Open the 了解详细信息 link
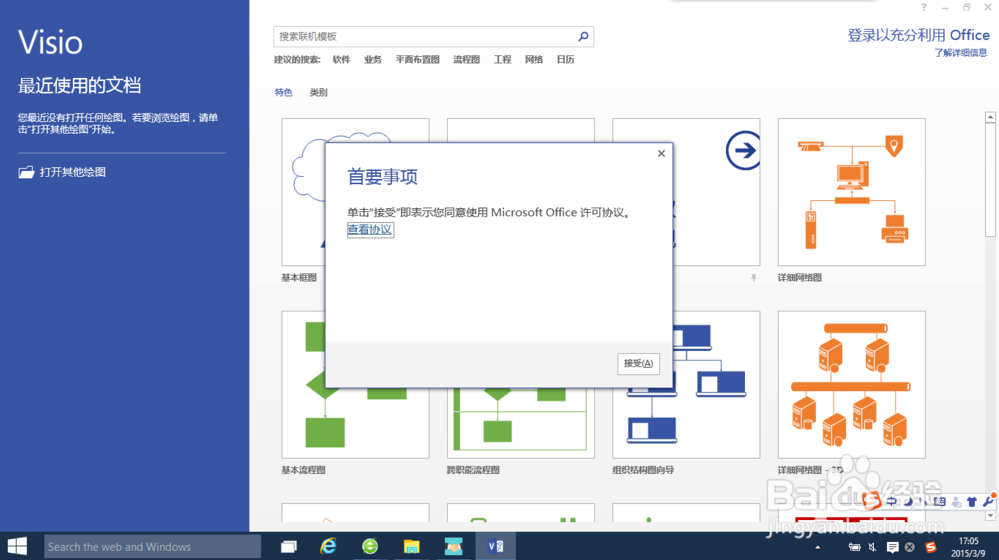Screen dimensions: 999x560 coord(961,53)
